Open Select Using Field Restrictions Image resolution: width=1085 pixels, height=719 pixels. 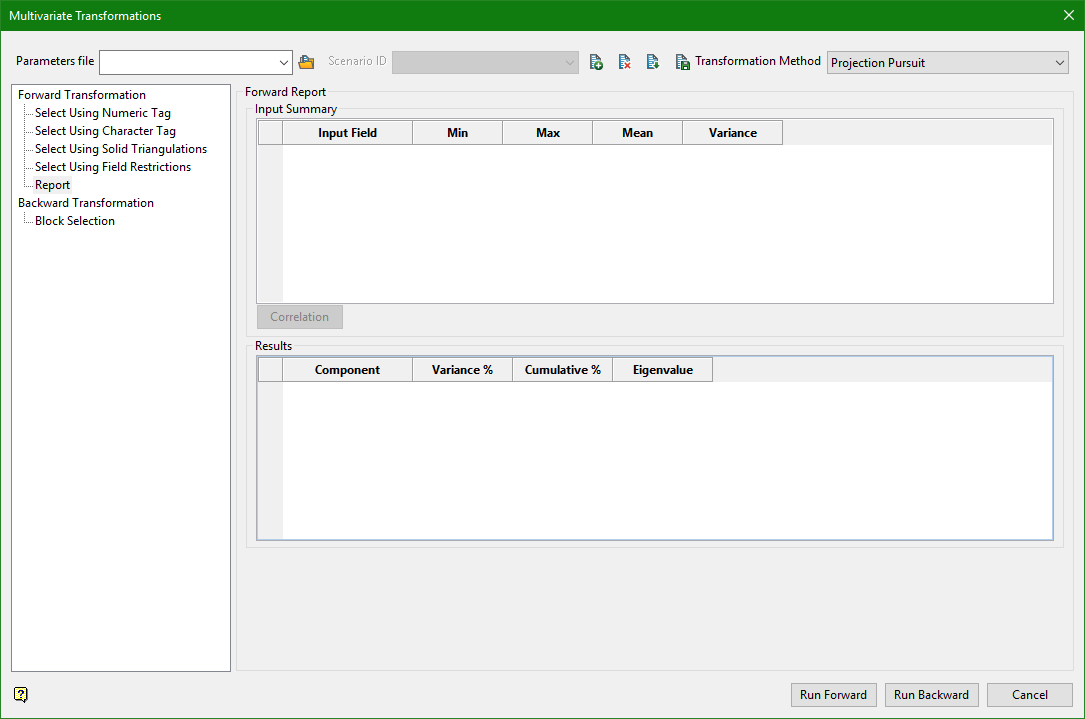point(112,167)
